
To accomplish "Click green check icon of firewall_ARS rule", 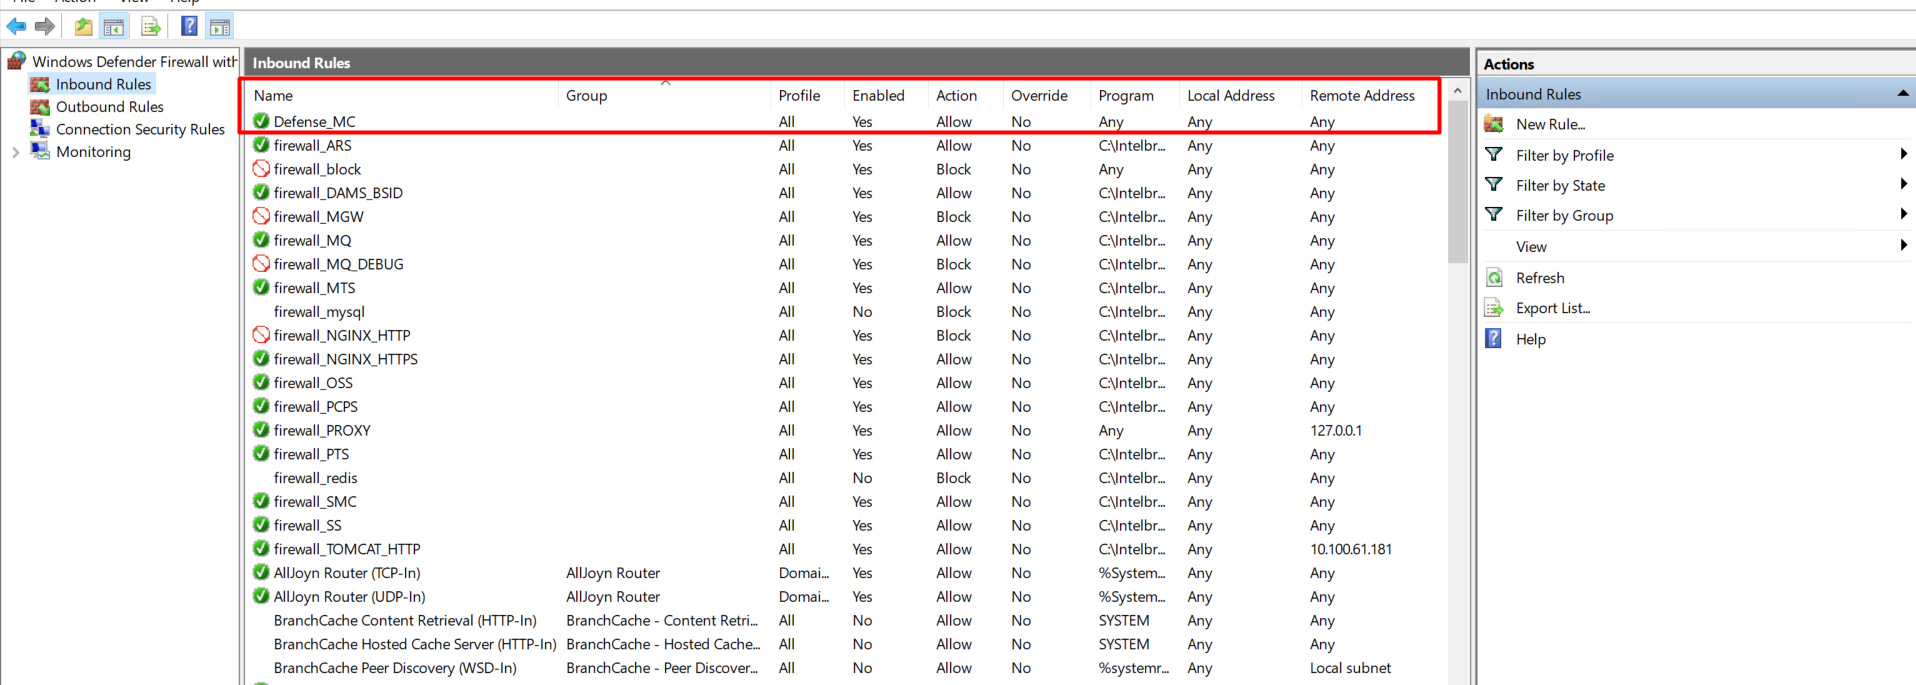I will 261,145.
